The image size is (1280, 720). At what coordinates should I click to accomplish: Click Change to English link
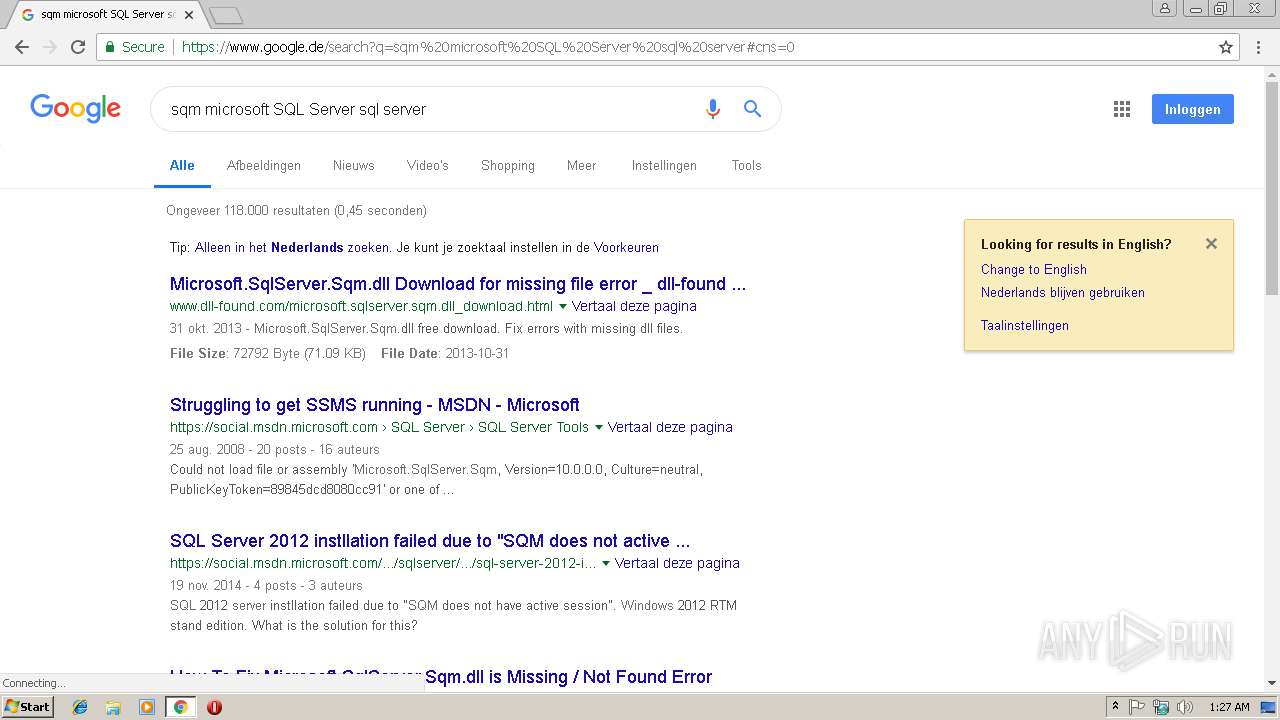1034,270
